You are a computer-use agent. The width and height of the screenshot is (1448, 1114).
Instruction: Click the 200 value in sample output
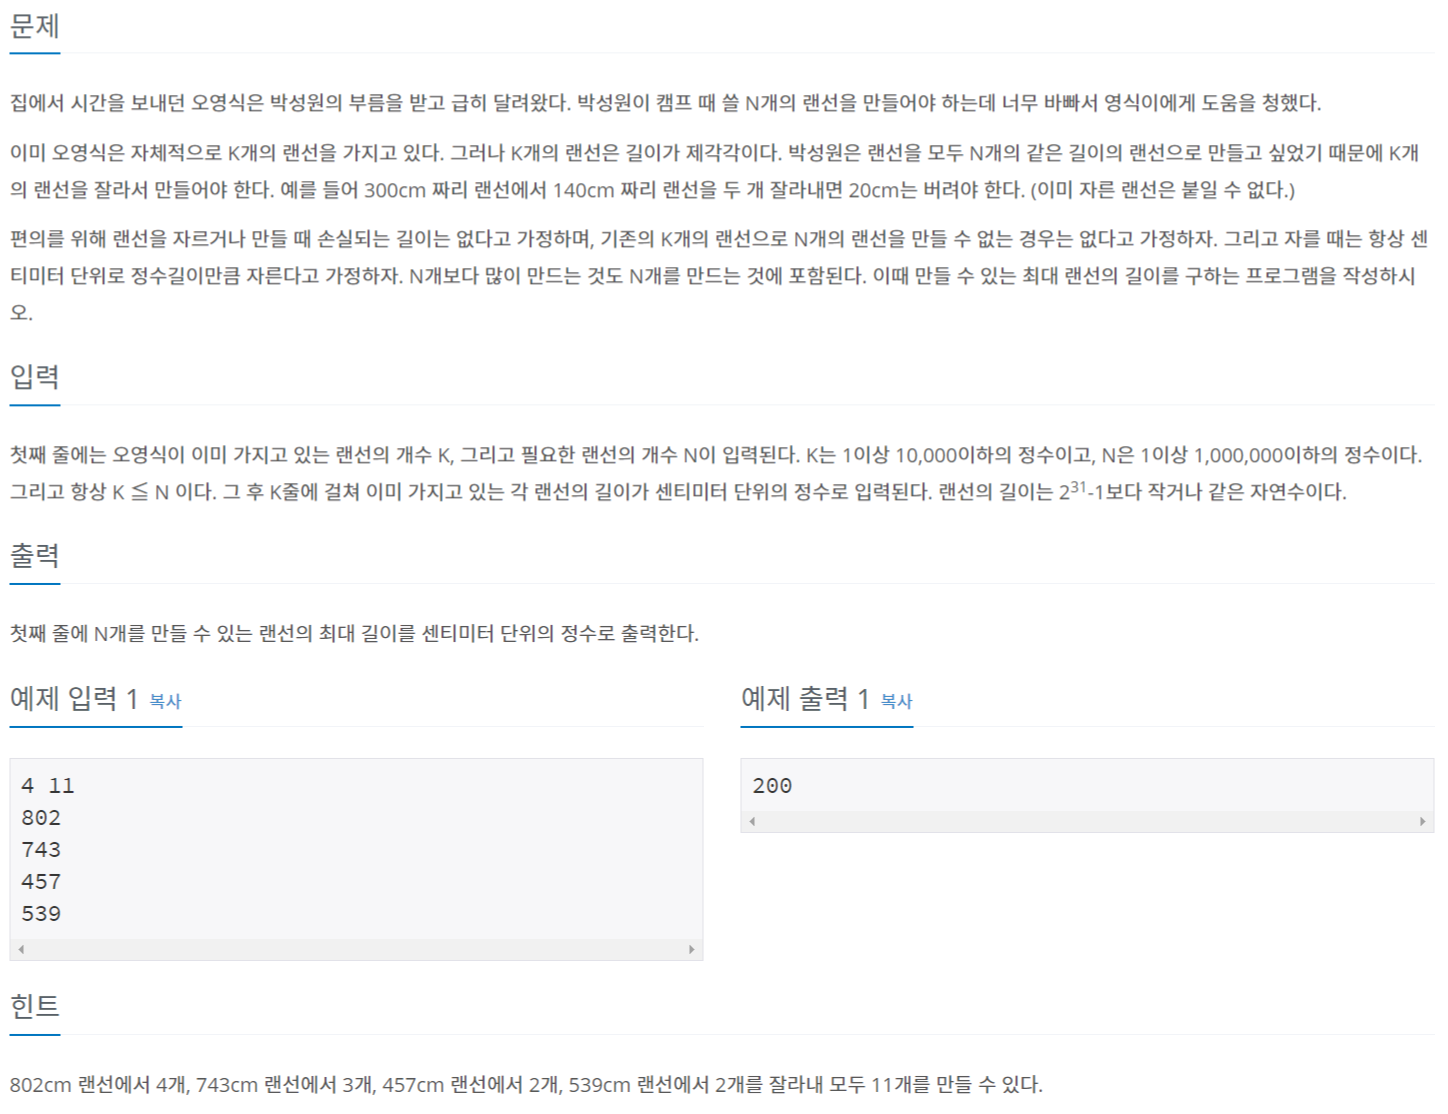click(772, 786)
